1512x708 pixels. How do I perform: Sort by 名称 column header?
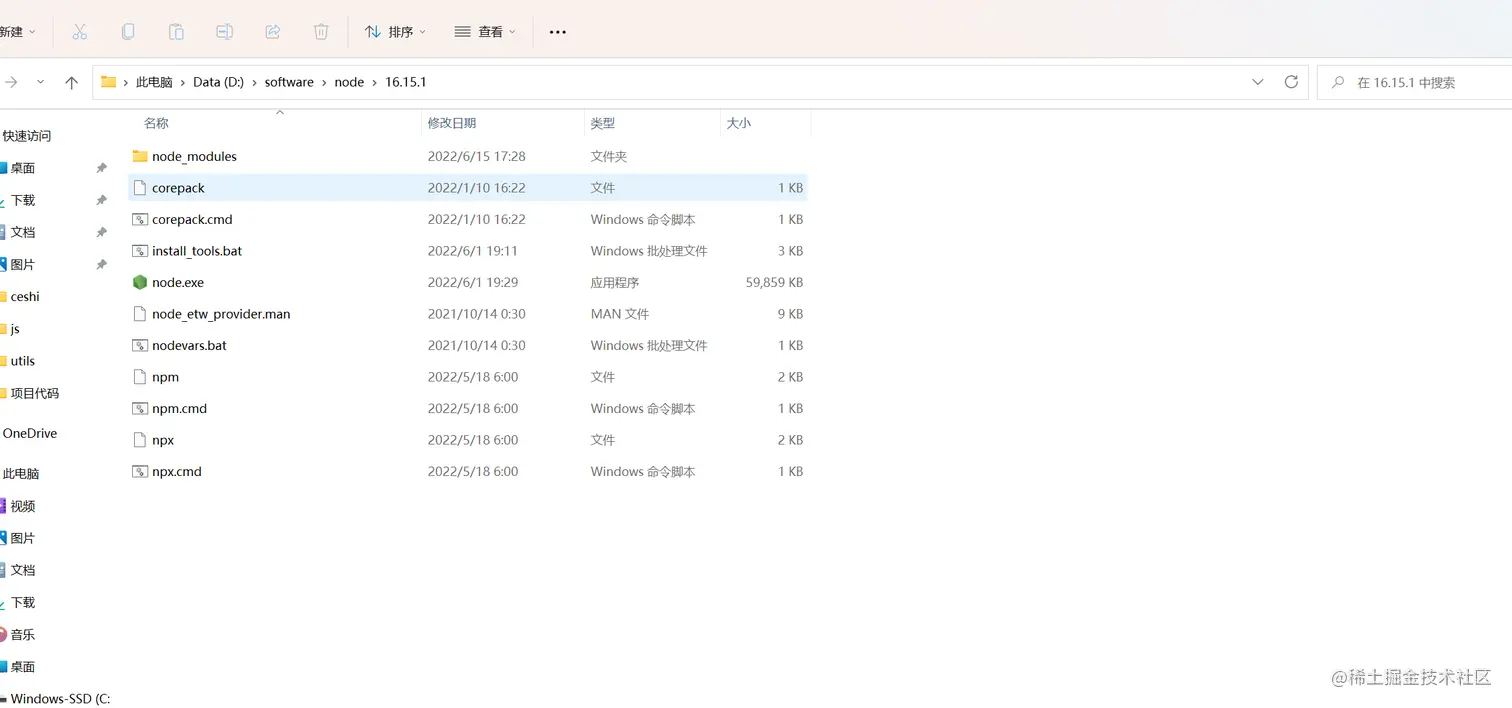[156, 123]
